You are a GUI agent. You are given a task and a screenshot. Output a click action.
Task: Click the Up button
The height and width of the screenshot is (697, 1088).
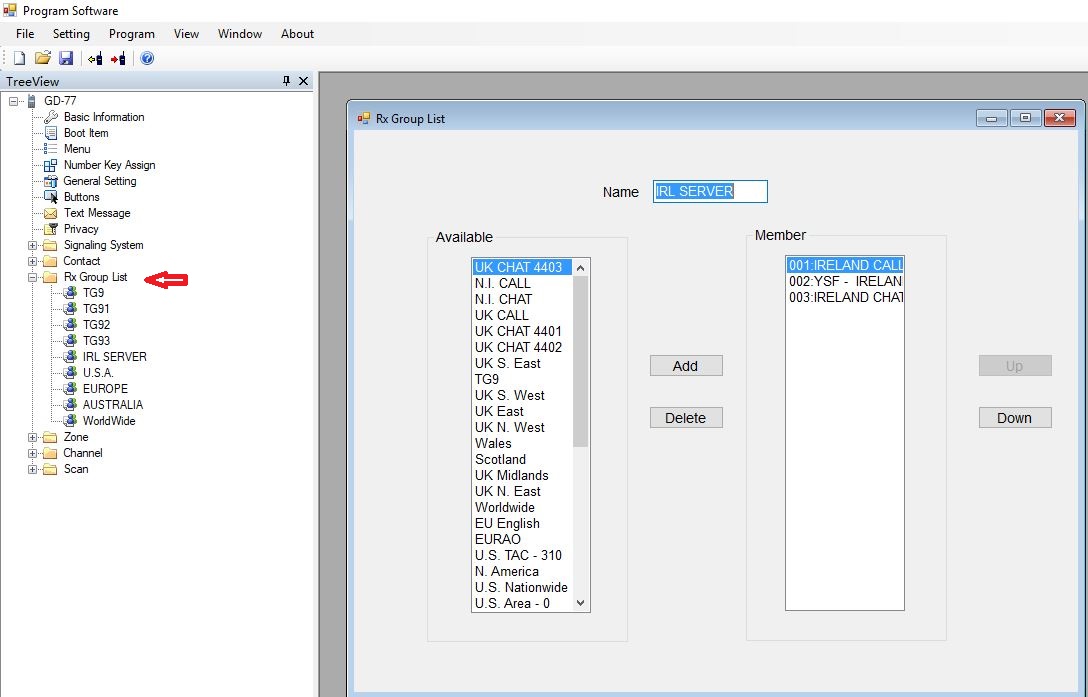(1015, 366)
